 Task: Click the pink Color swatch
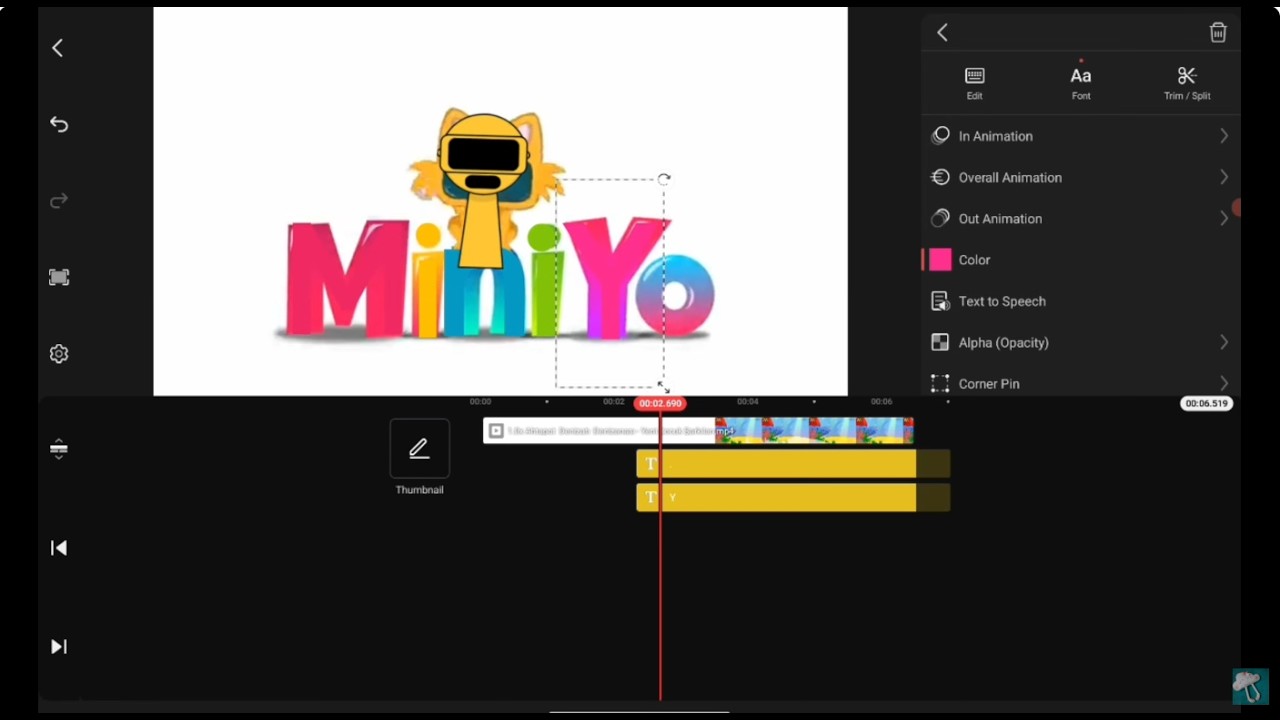coord(940,260)
